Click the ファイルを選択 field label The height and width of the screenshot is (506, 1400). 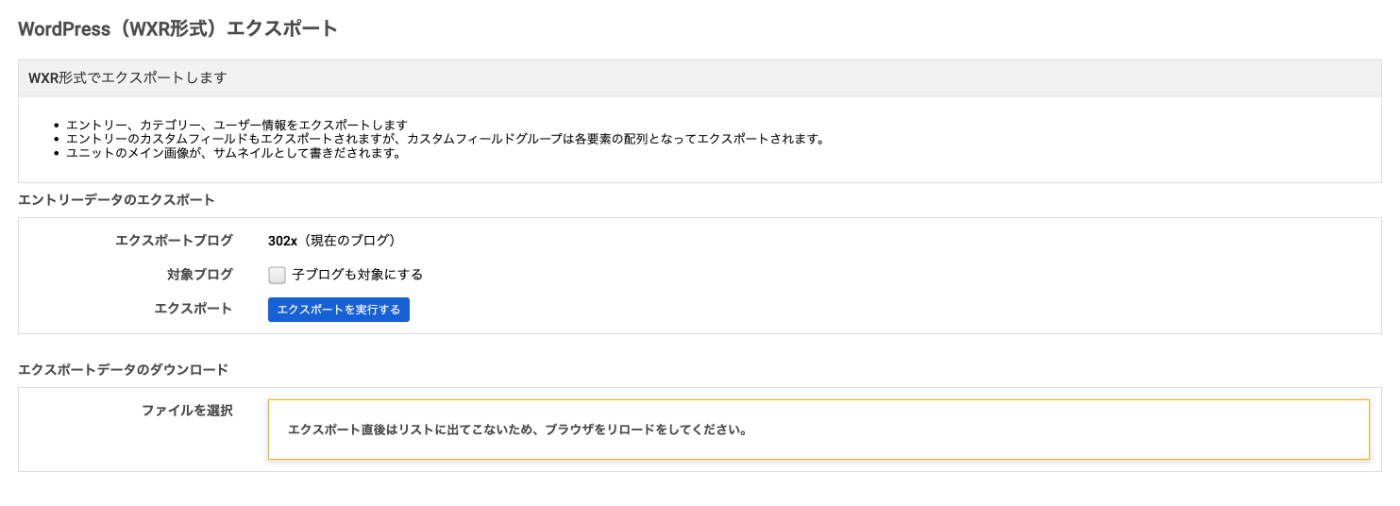(187, 410)
